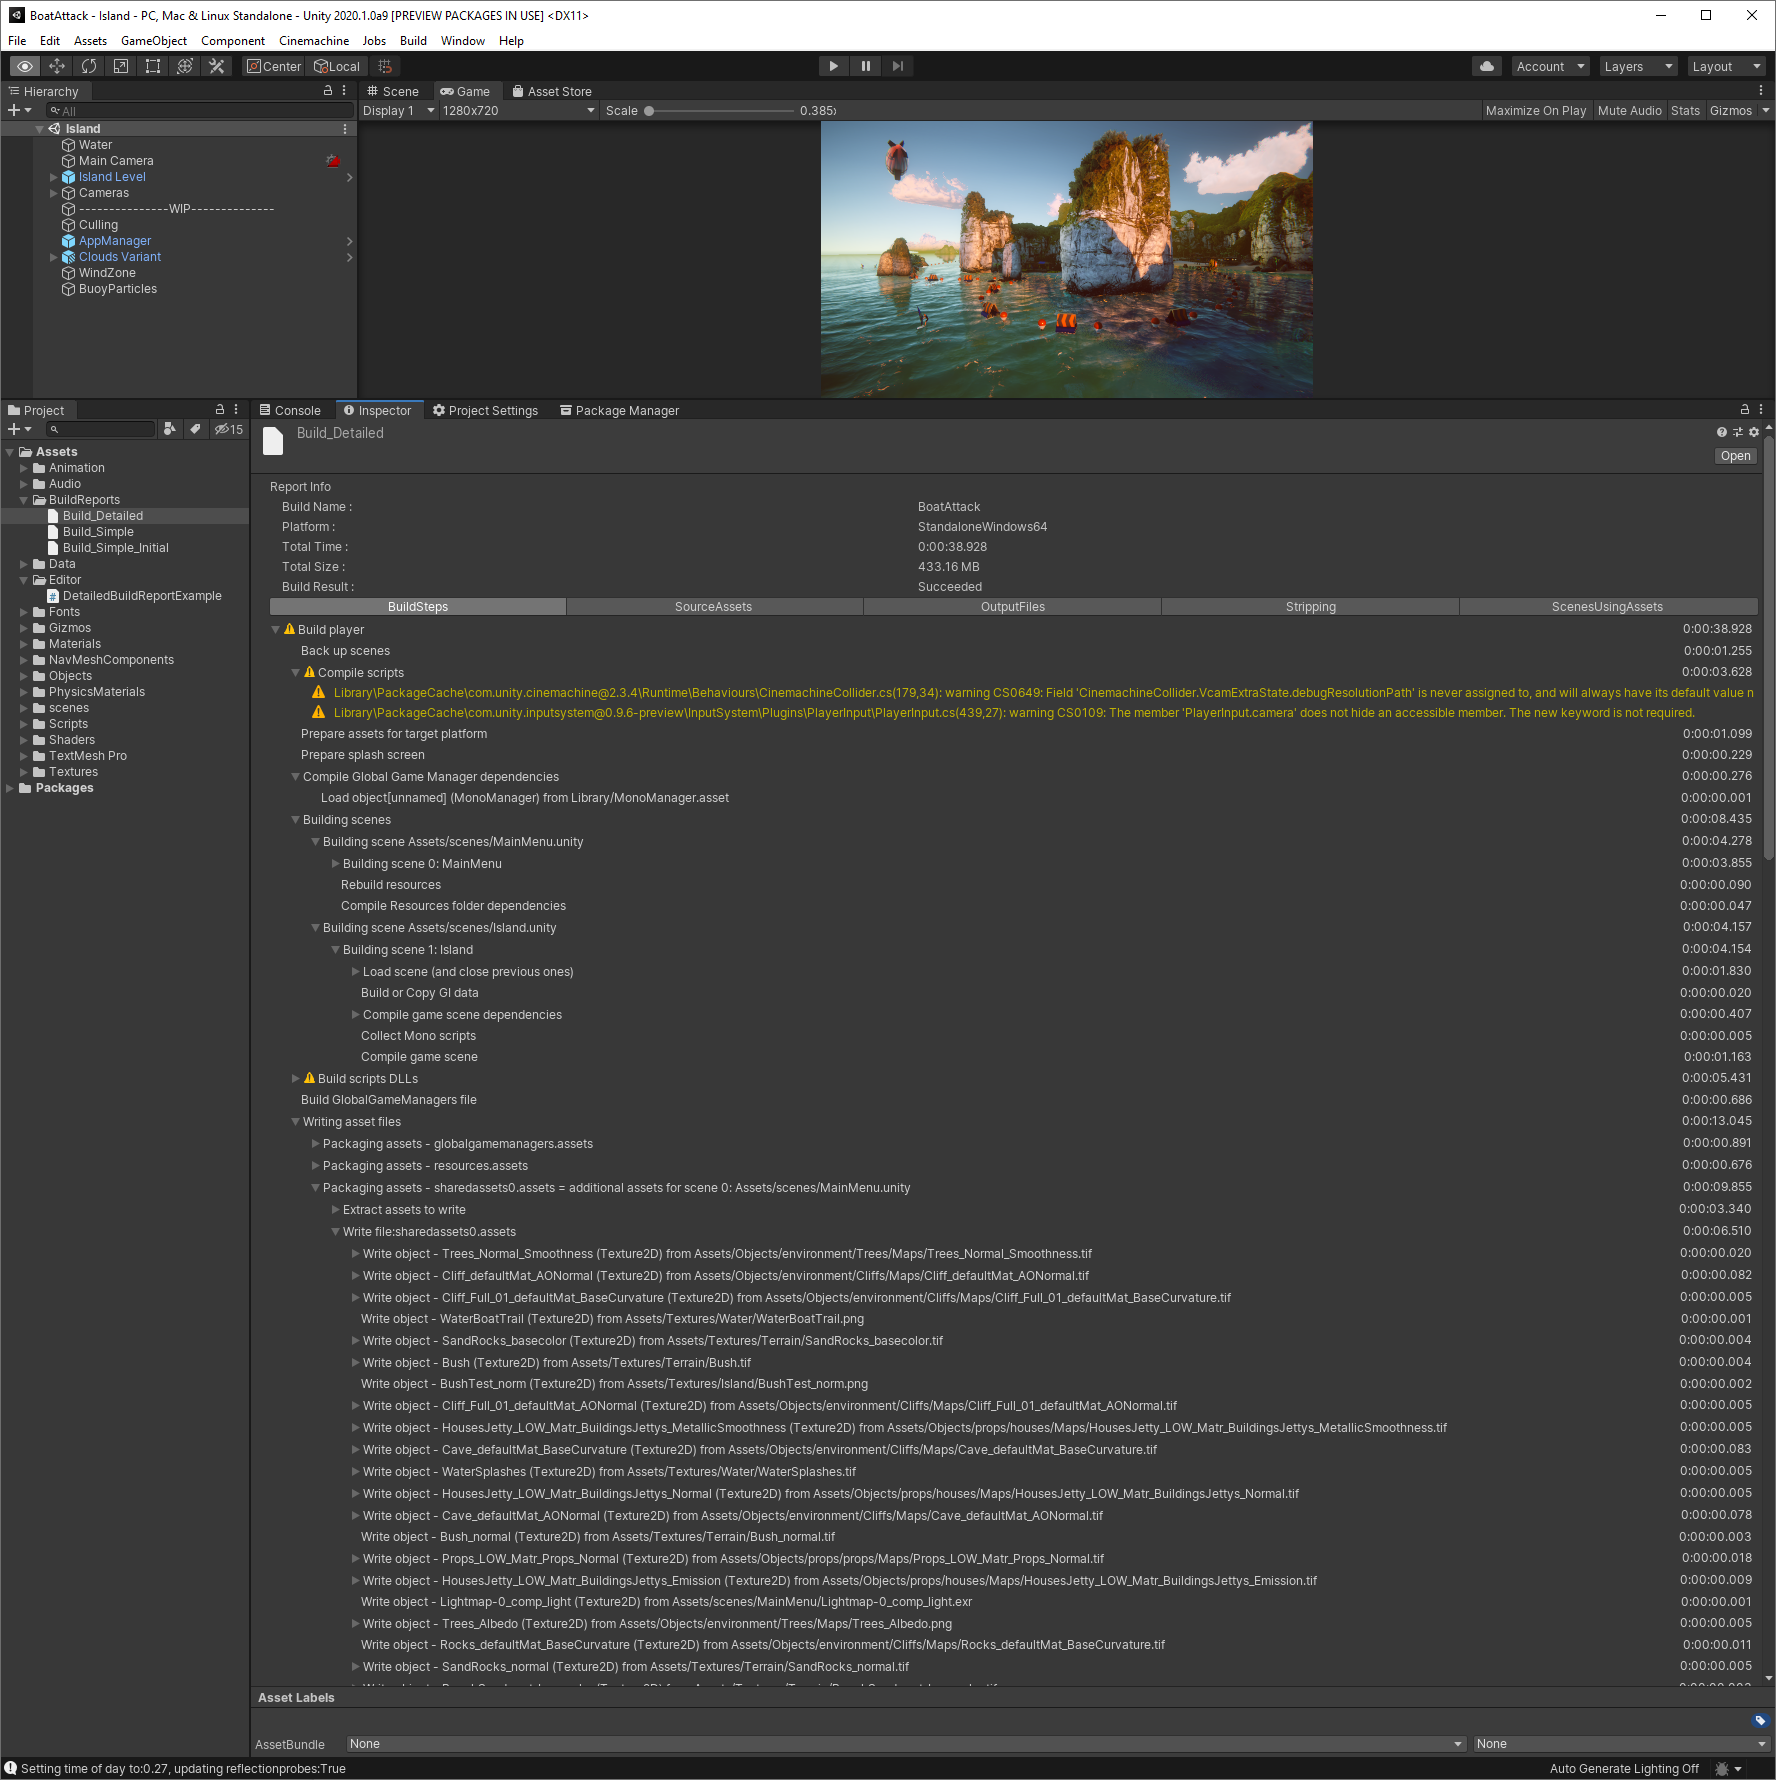Viewport: 1776px width, 1780px height.
Task: Select the Move tool in toolbar
Action: [x=57, y=66]
